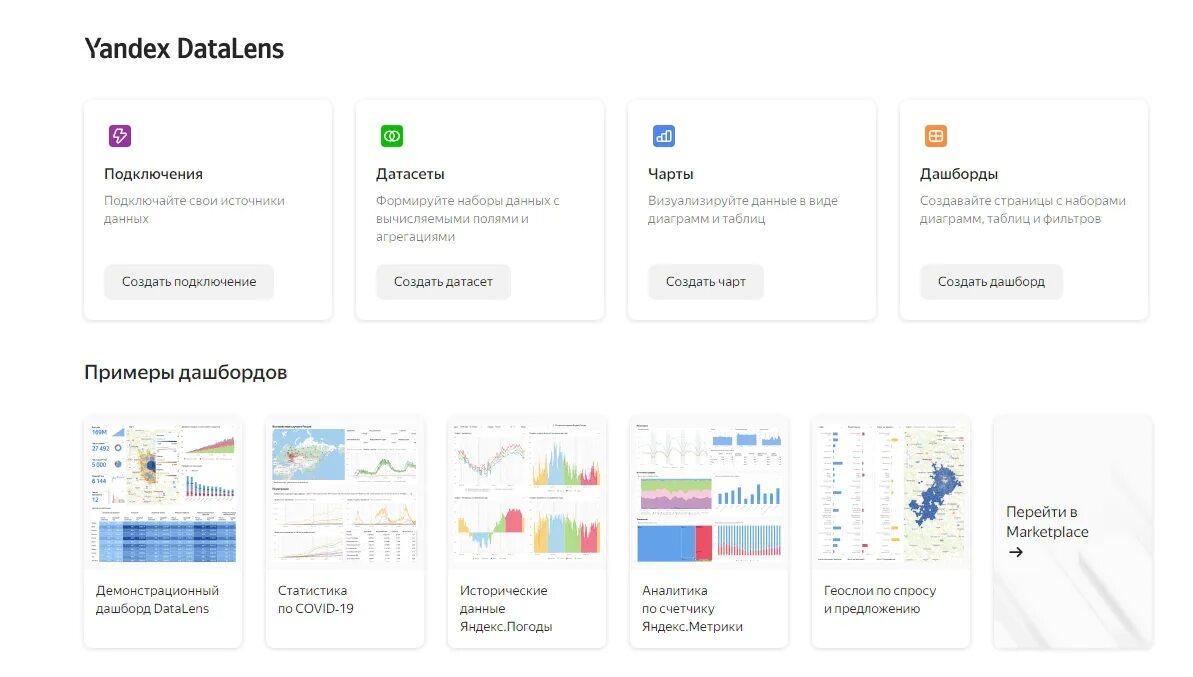Image resolution: width=1193 pixels, height=677 pixels.
Task: Open the Исторические данные Яндекс.Погоды thumbnail
Action: (527, 493)
